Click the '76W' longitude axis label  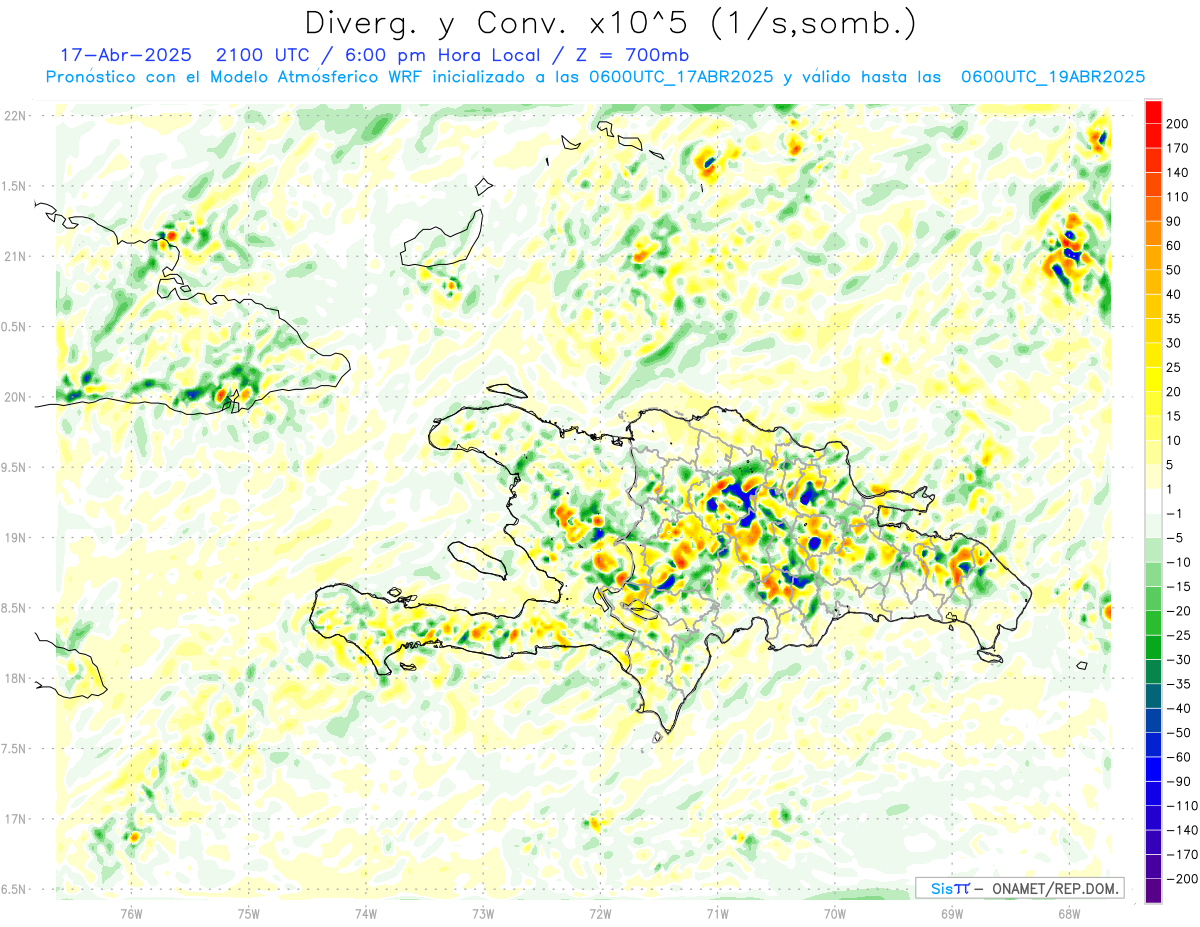131,913
